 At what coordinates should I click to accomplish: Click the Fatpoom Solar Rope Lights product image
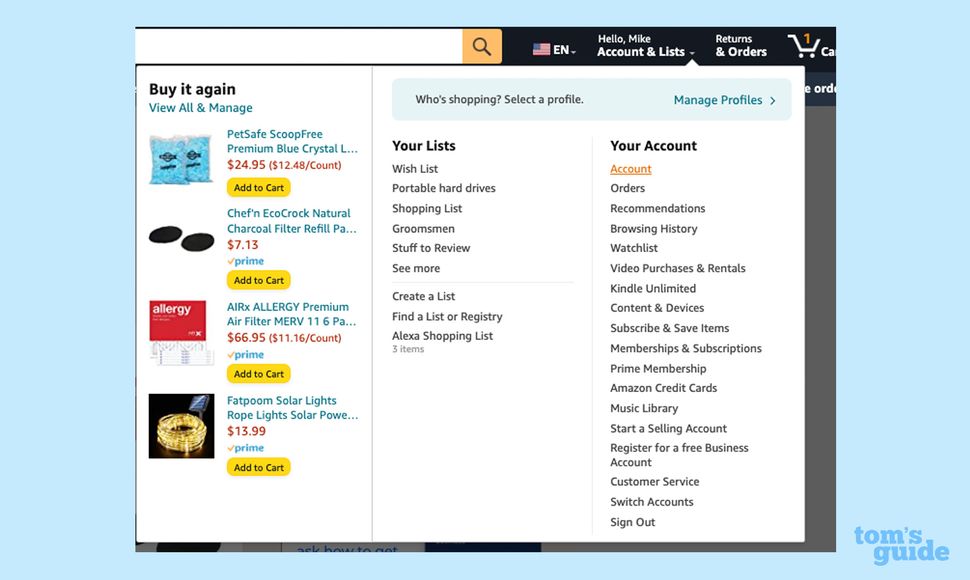(x=180, y=425)
